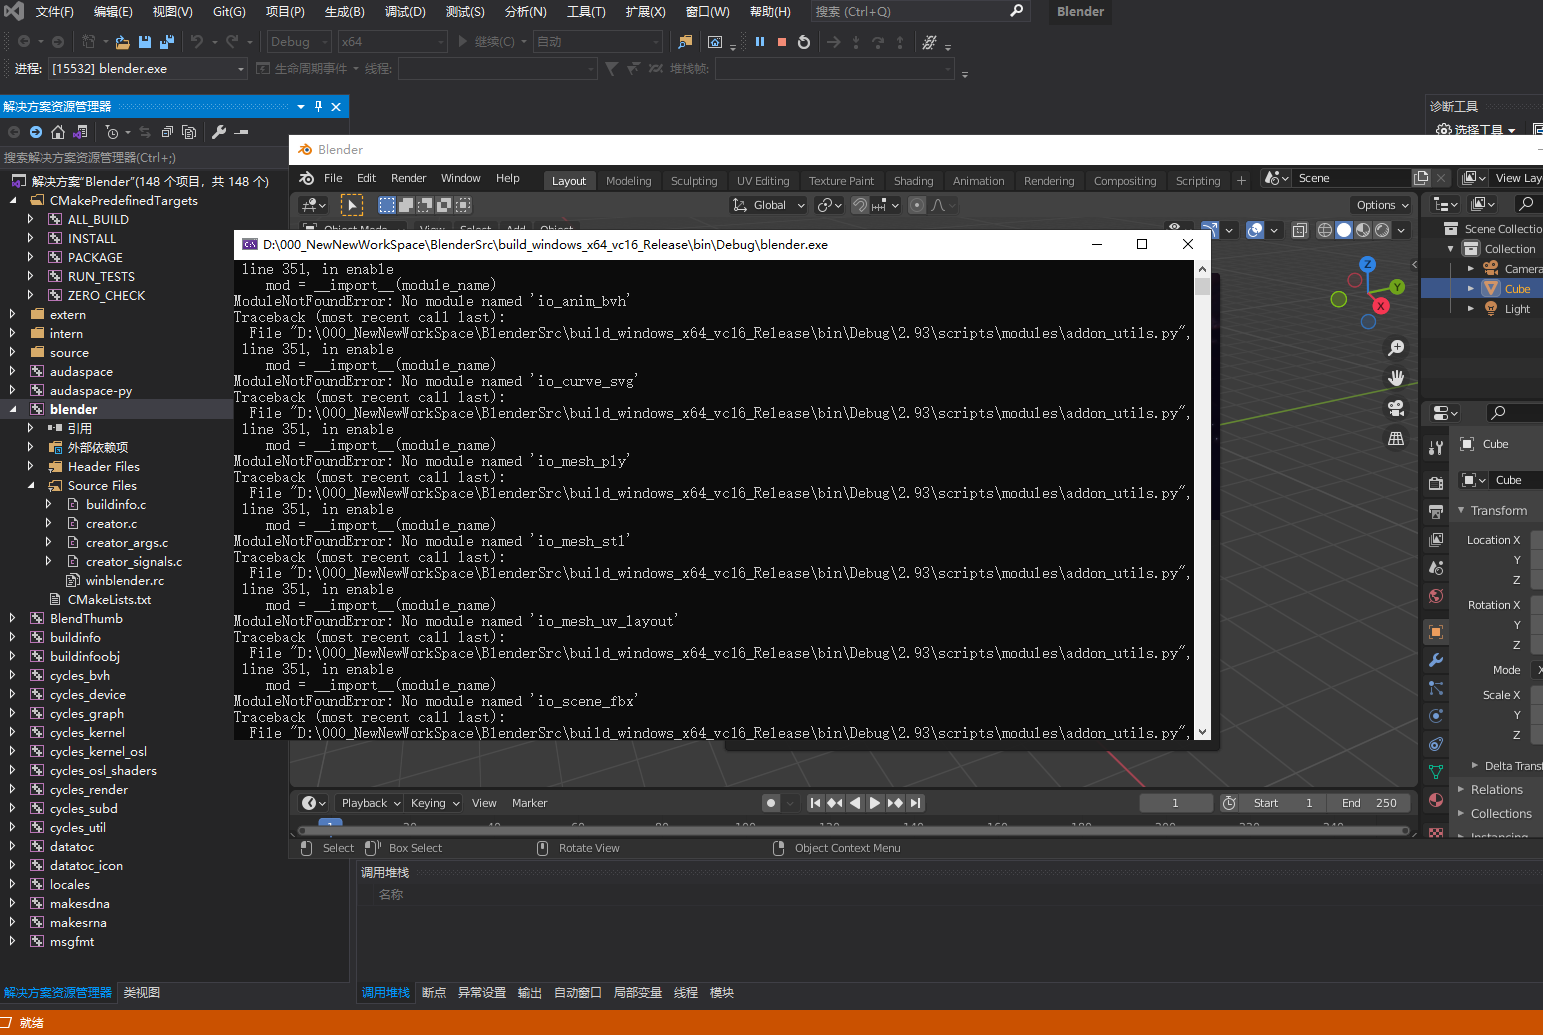Open Modifier properties wrench tab
1543x1035 pixels.
pos(1436,660)
